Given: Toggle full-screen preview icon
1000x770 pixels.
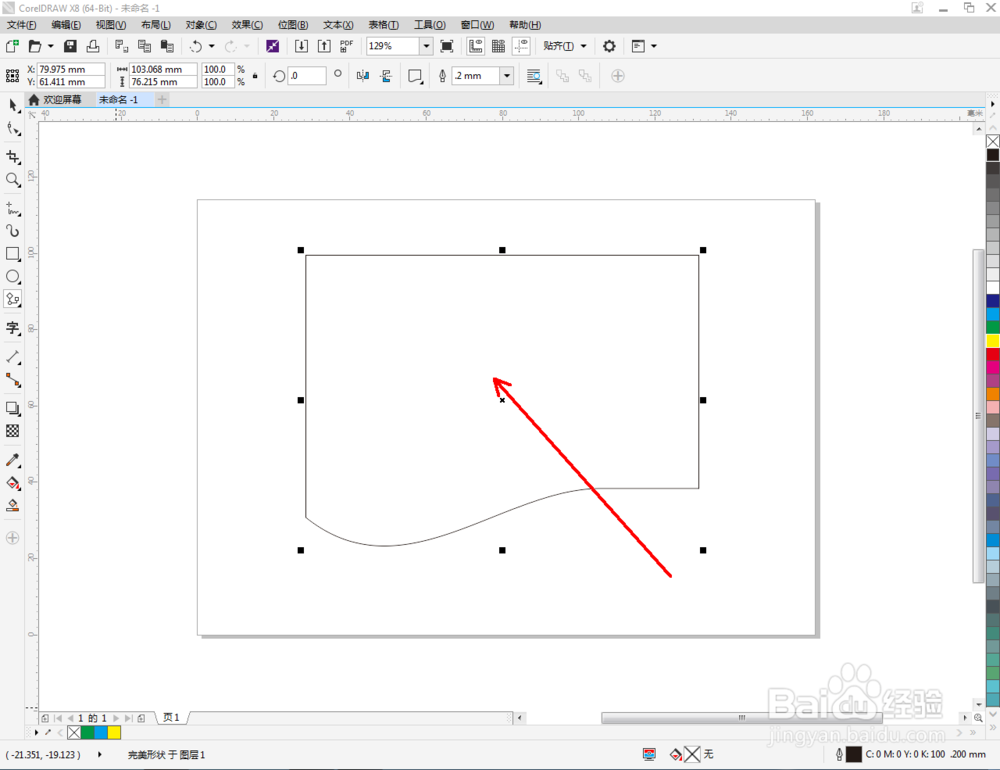Looking at the screenshot, I should pos(447,46).
